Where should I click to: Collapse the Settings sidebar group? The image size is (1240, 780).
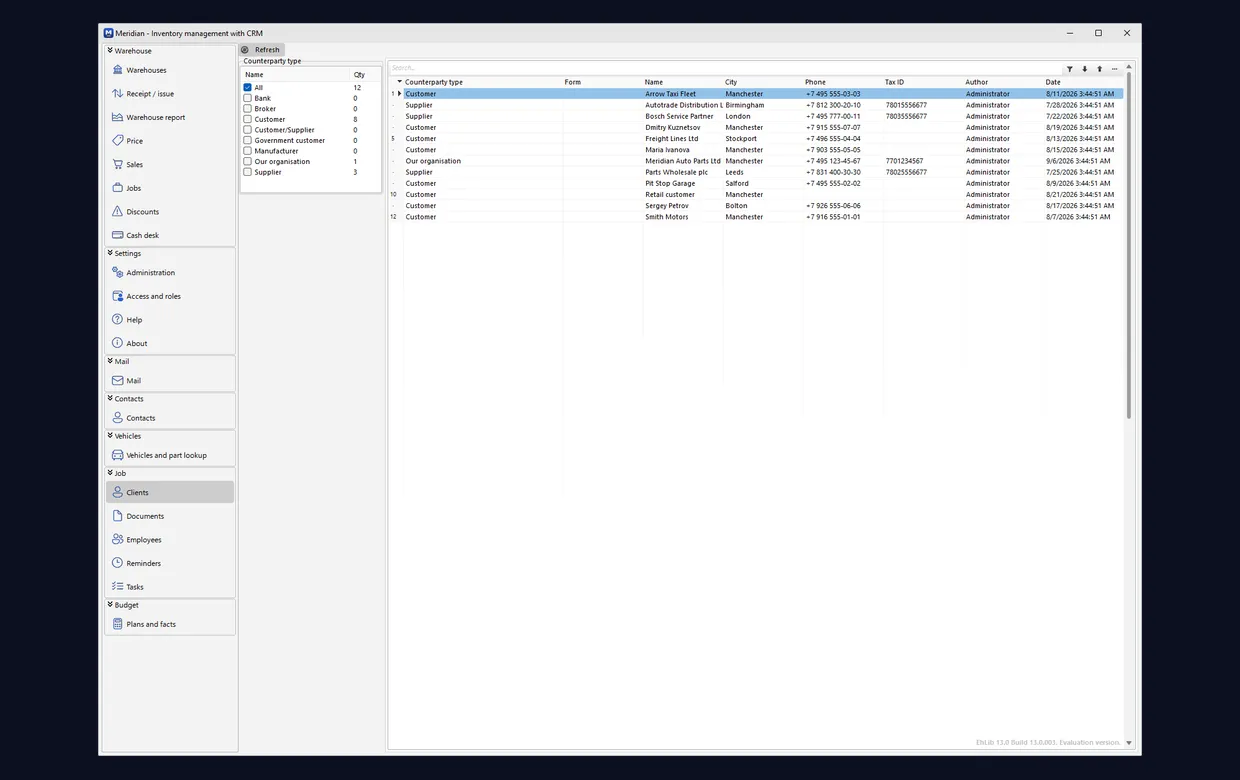pos(110,253)
